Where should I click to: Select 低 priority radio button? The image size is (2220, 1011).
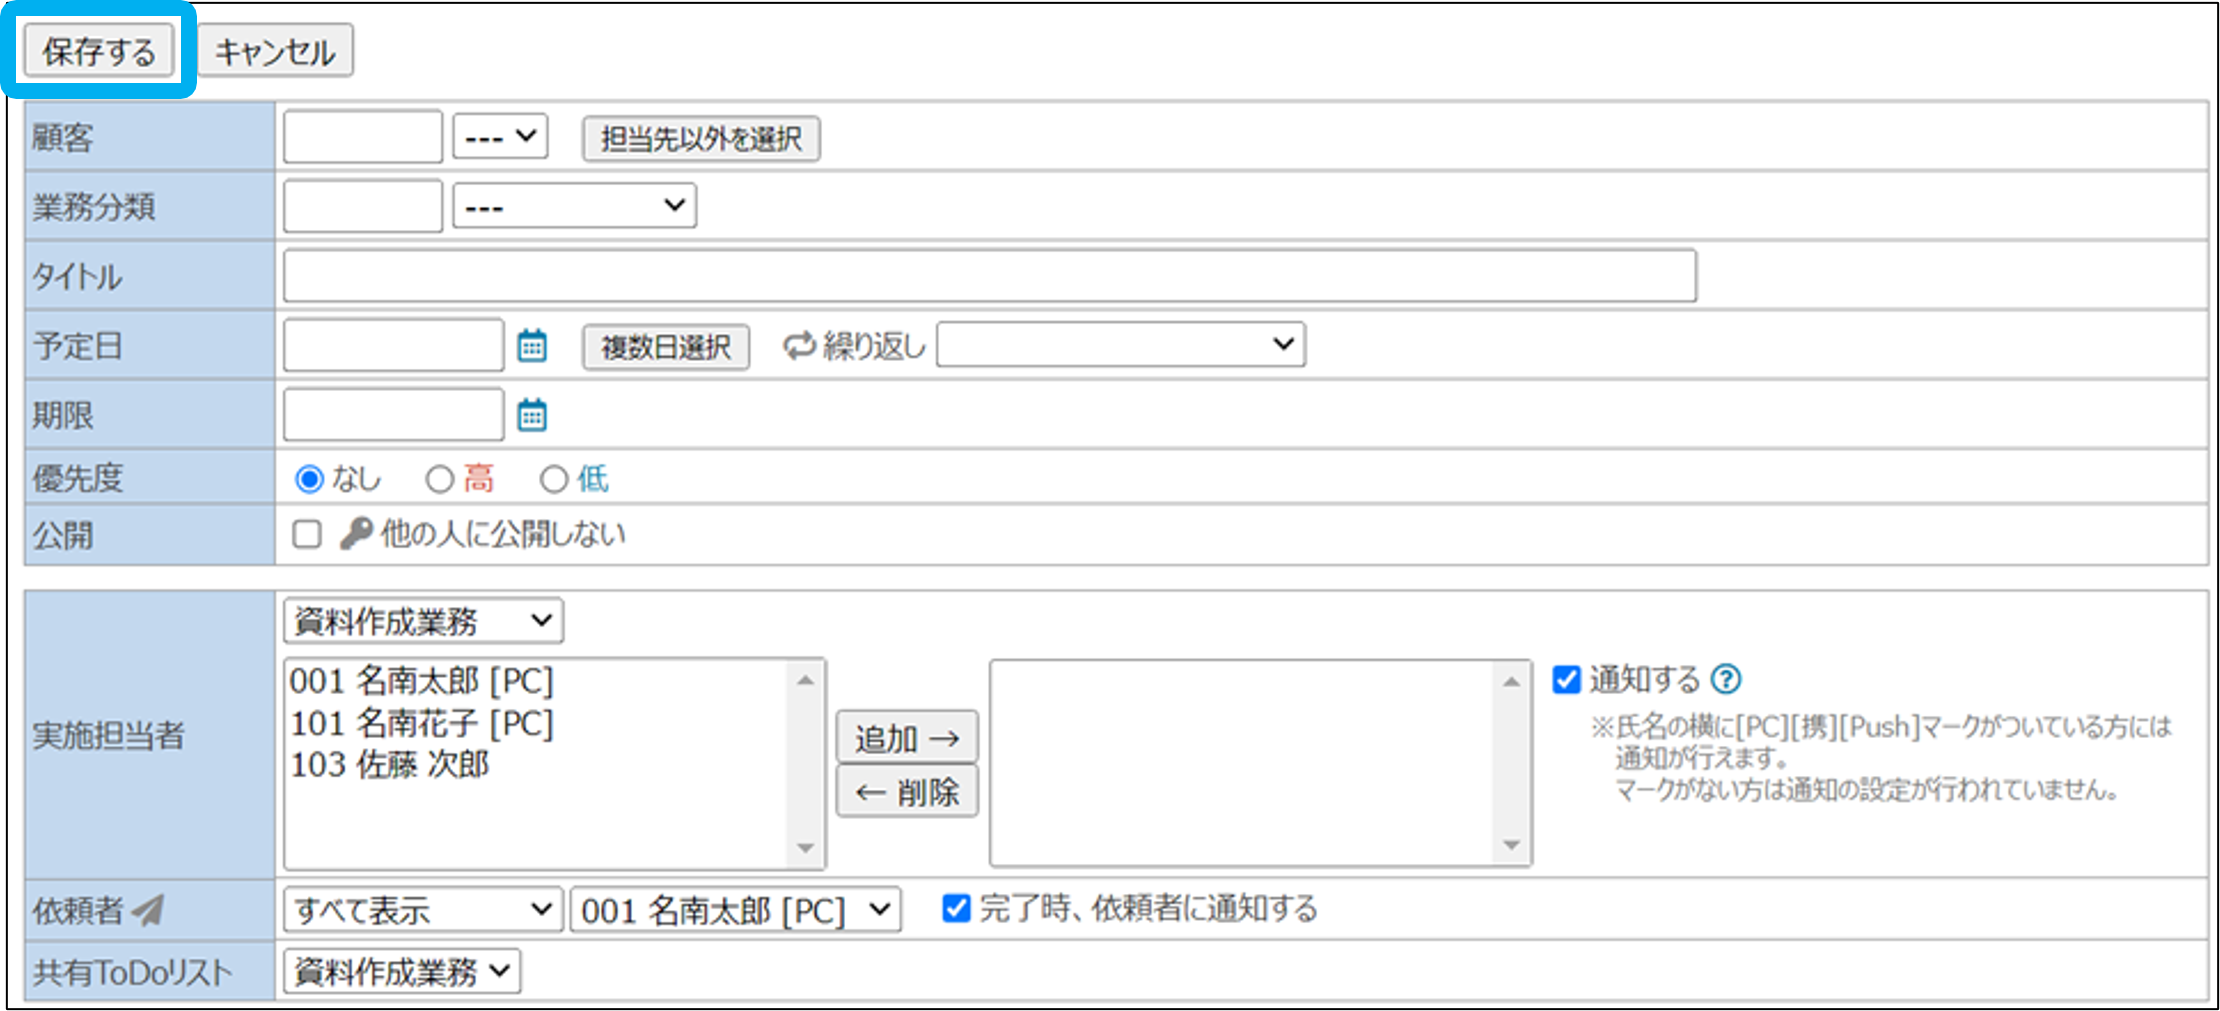tap(554, 480)
